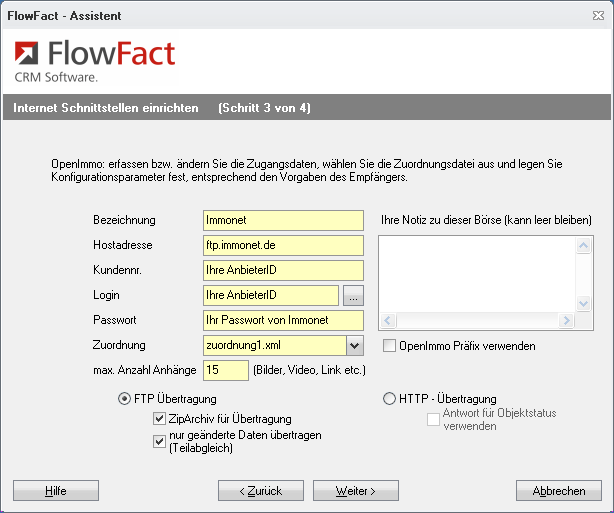Toggle ZipArchiv für Übertragung checkbox
Screen dimensions: 614x513
159,419
